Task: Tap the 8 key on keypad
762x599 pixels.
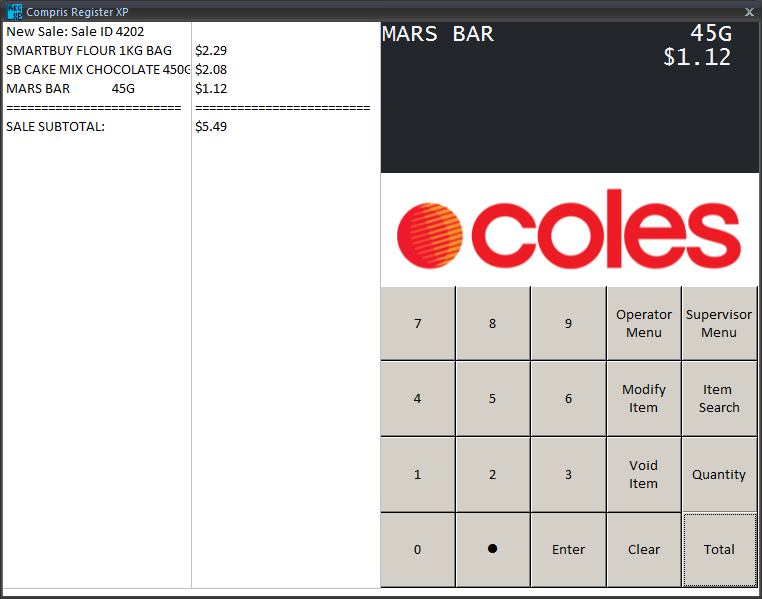Action: coord(492,324)
